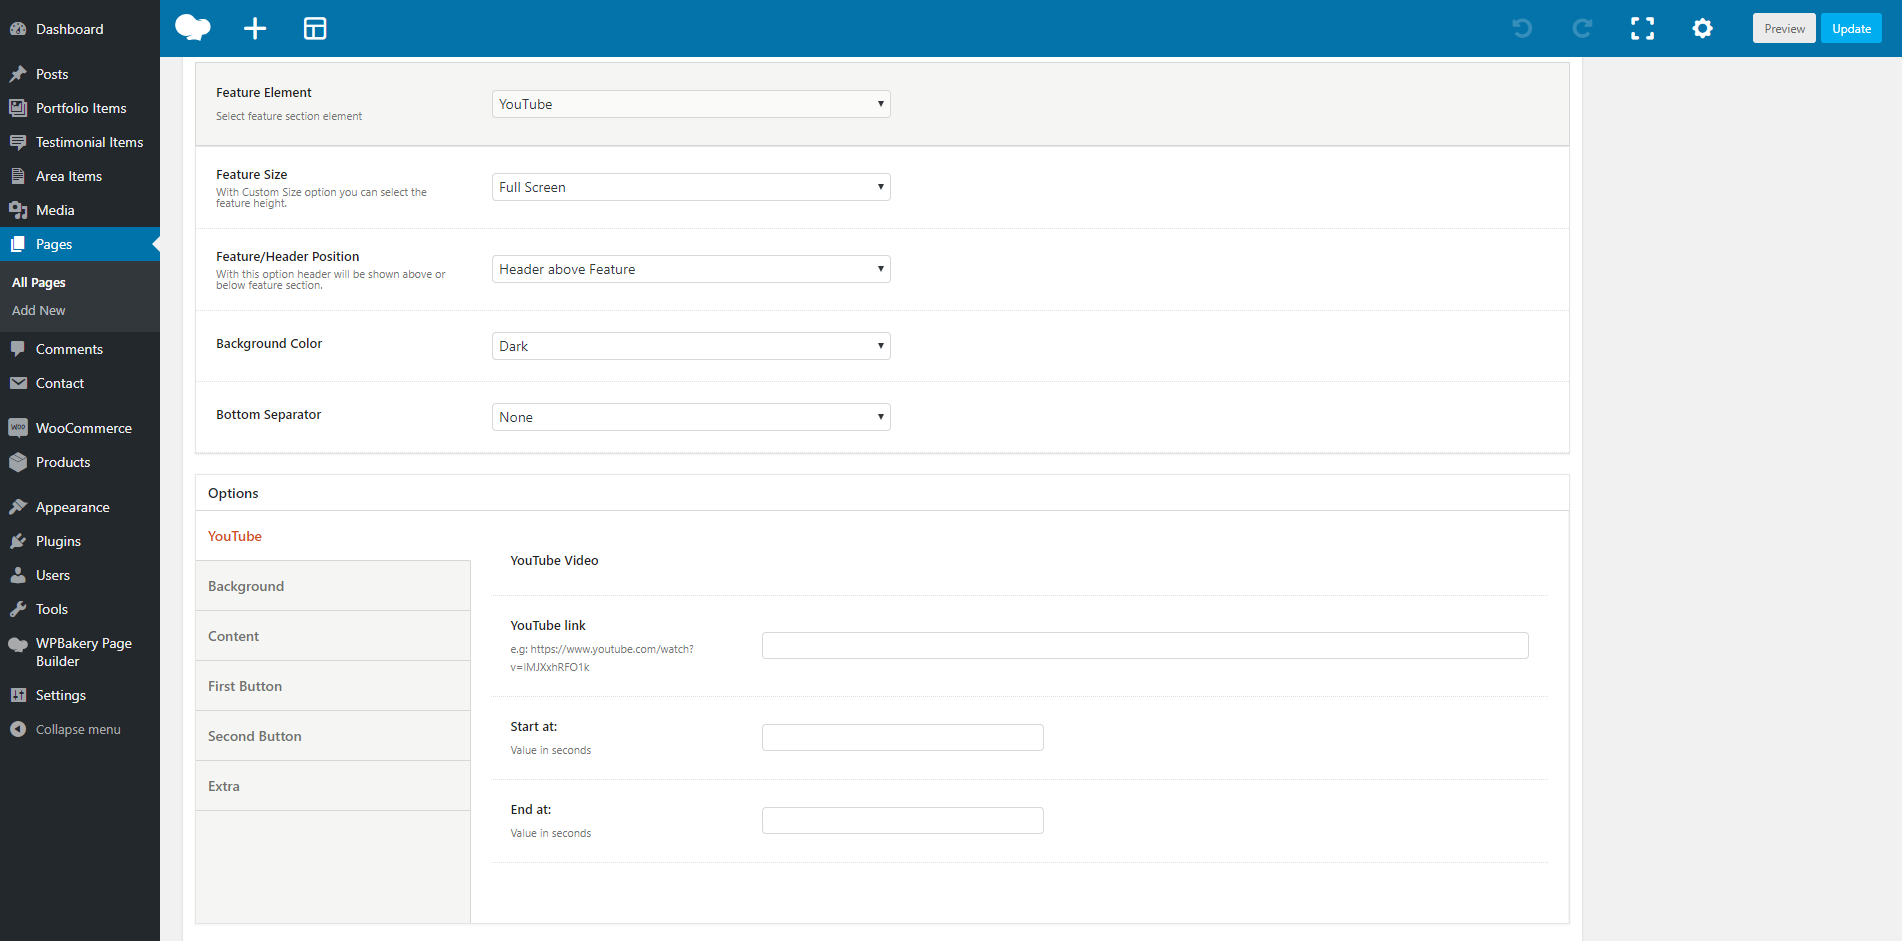The height and width of the screenshot is (941, 1902).
Task: Click the Area Items document icon
Action: (18, 176)
